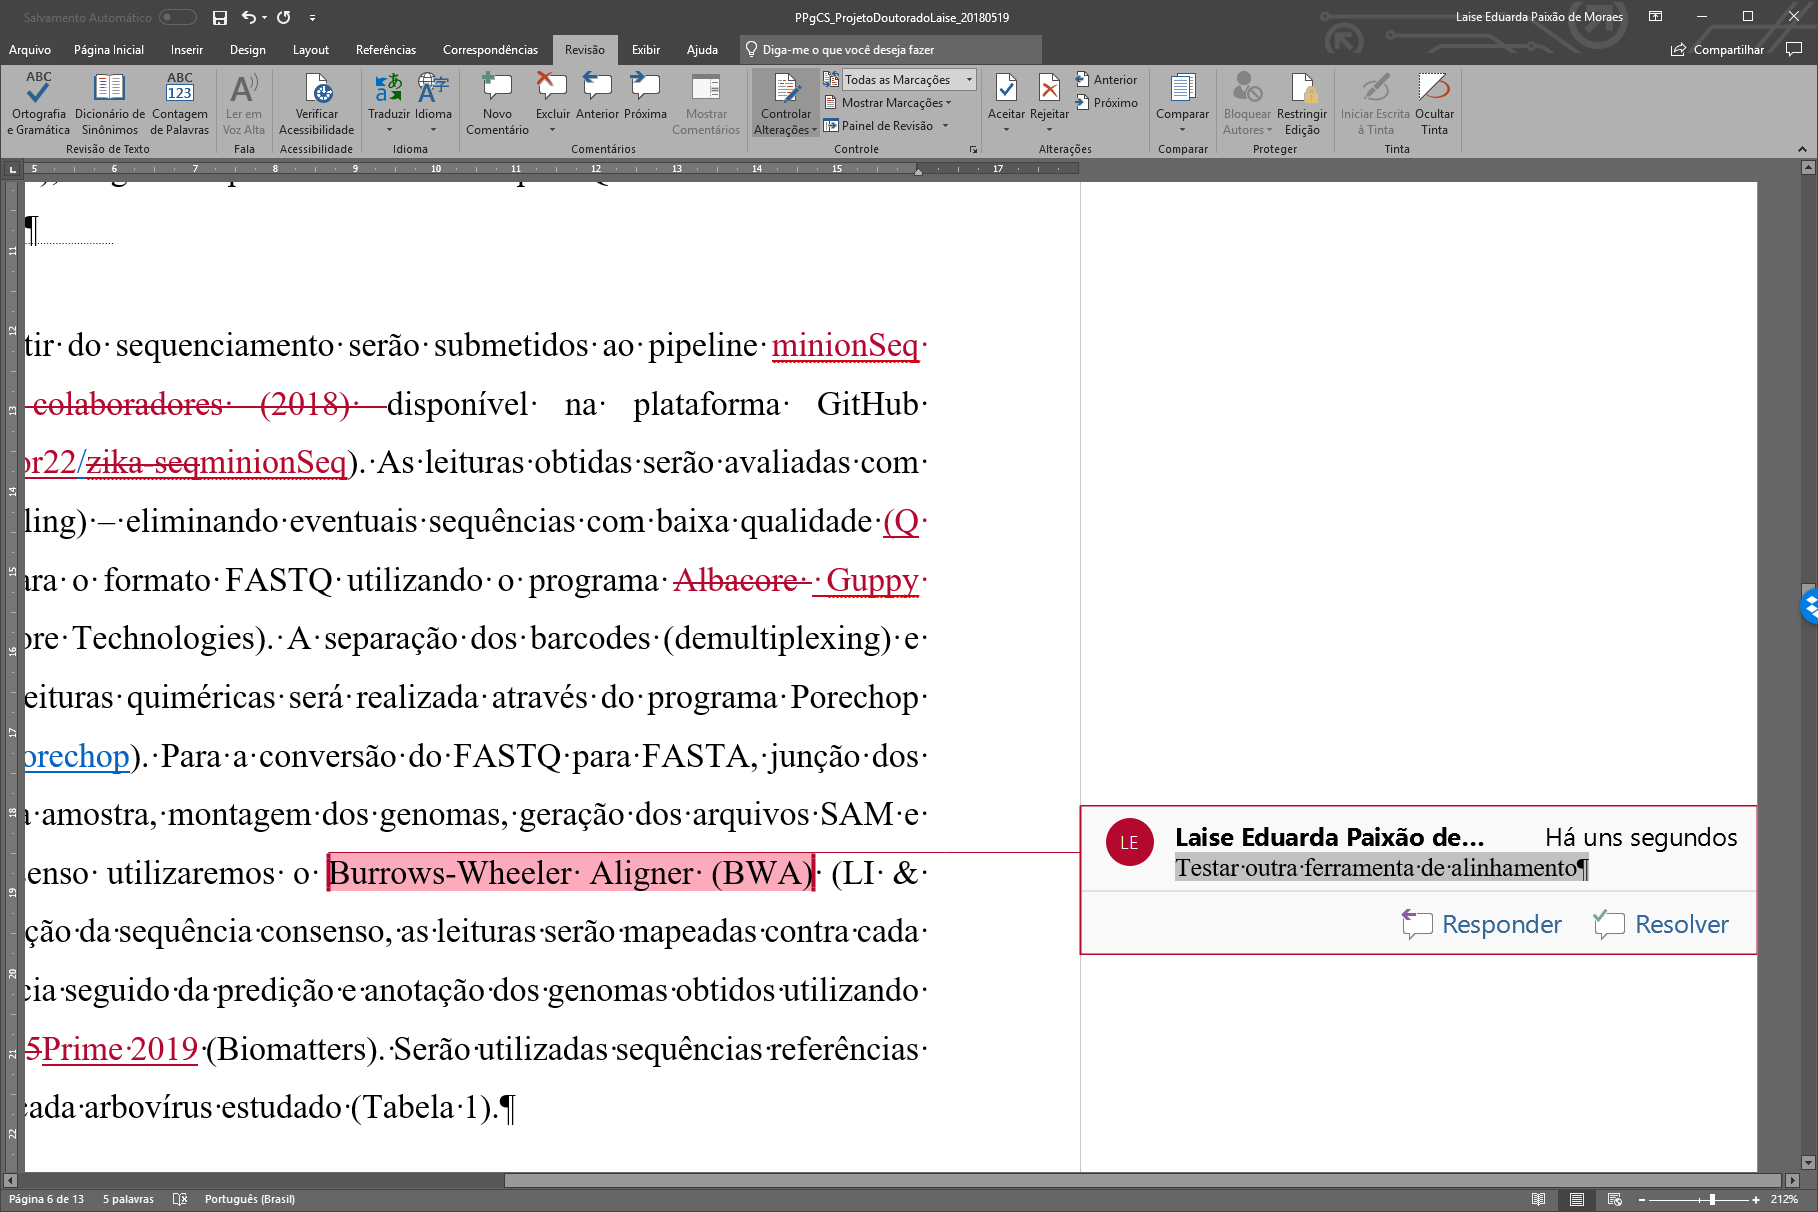Click the Diga-me search field
The height and width of the screenshot is (1212, 1818).
[x=891, y=50]
